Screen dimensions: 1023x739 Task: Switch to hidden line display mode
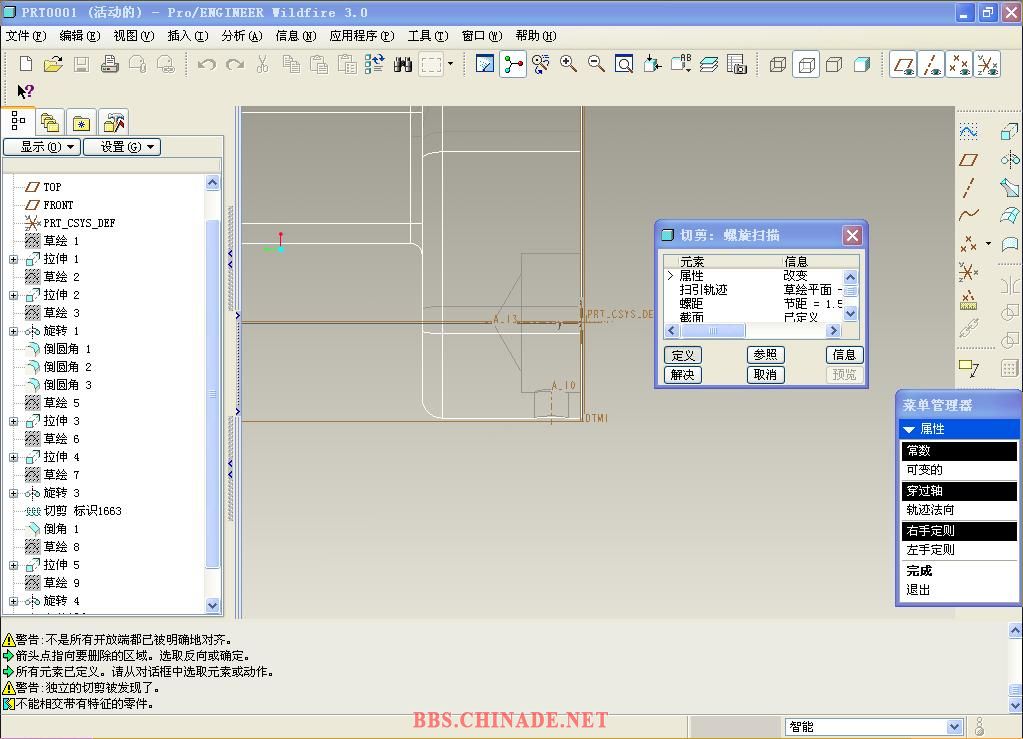pos(806,65)
